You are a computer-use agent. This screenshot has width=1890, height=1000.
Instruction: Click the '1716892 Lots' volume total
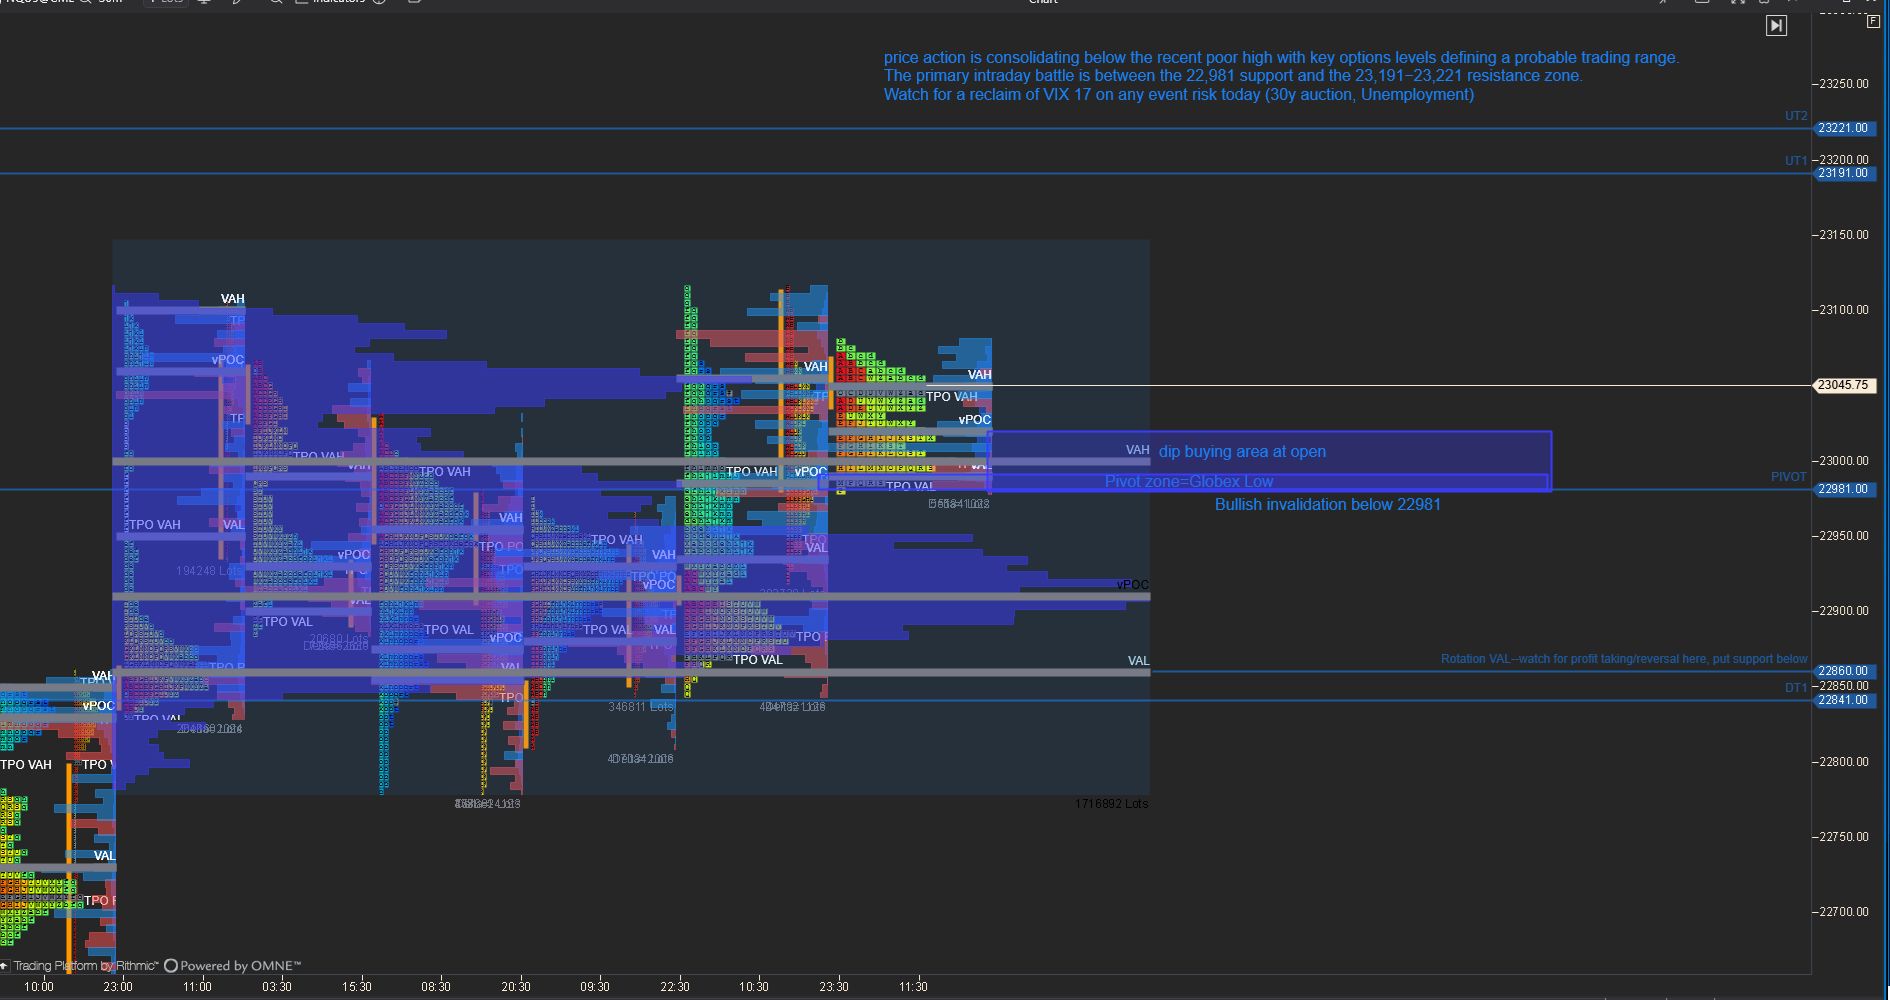[1112, 804]
